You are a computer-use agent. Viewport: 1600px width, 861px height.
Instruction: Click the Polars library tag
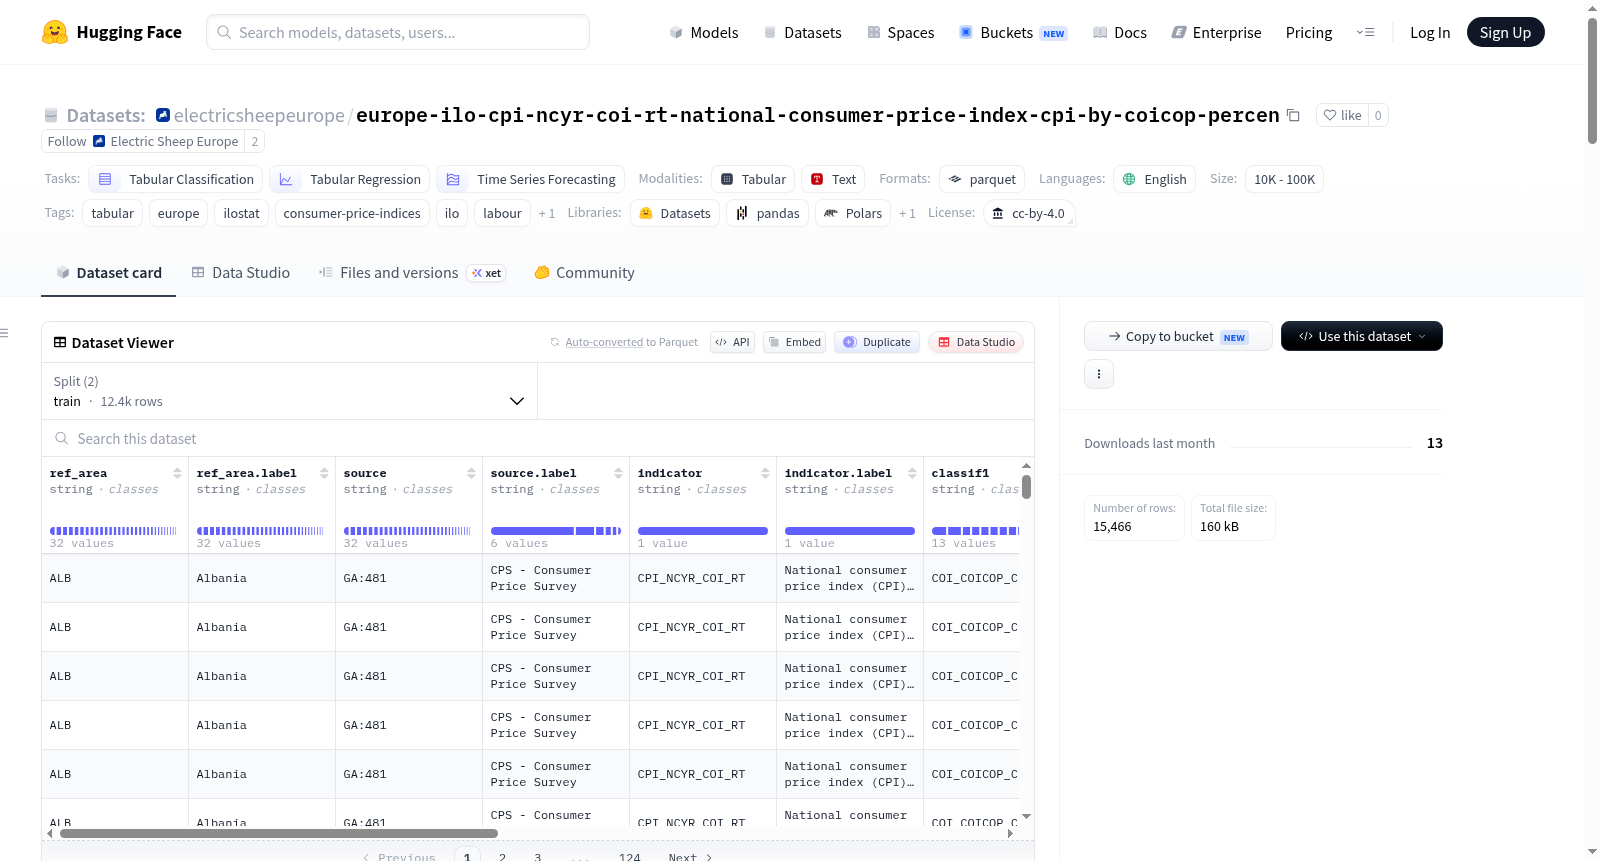853,213
